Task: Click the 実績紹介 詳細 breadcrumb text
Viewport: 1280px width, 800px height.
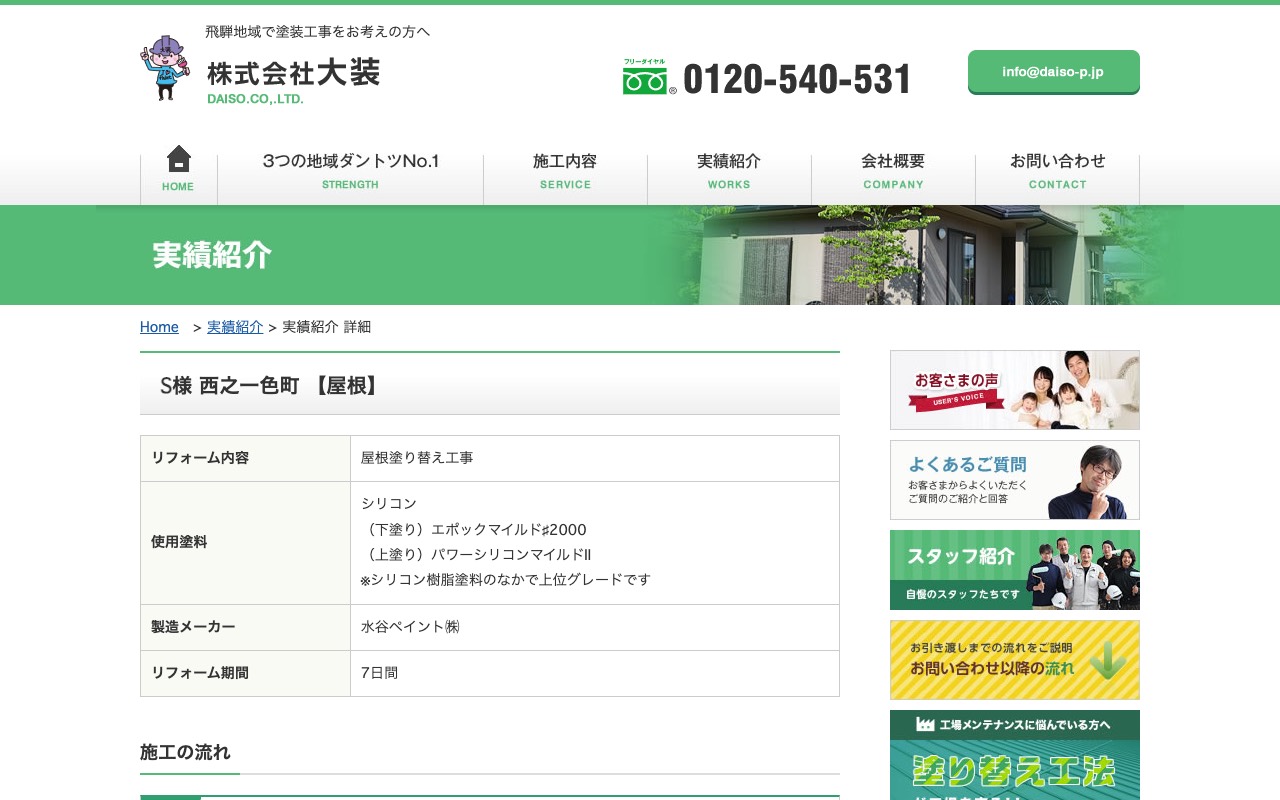Action: coord(327,327)
